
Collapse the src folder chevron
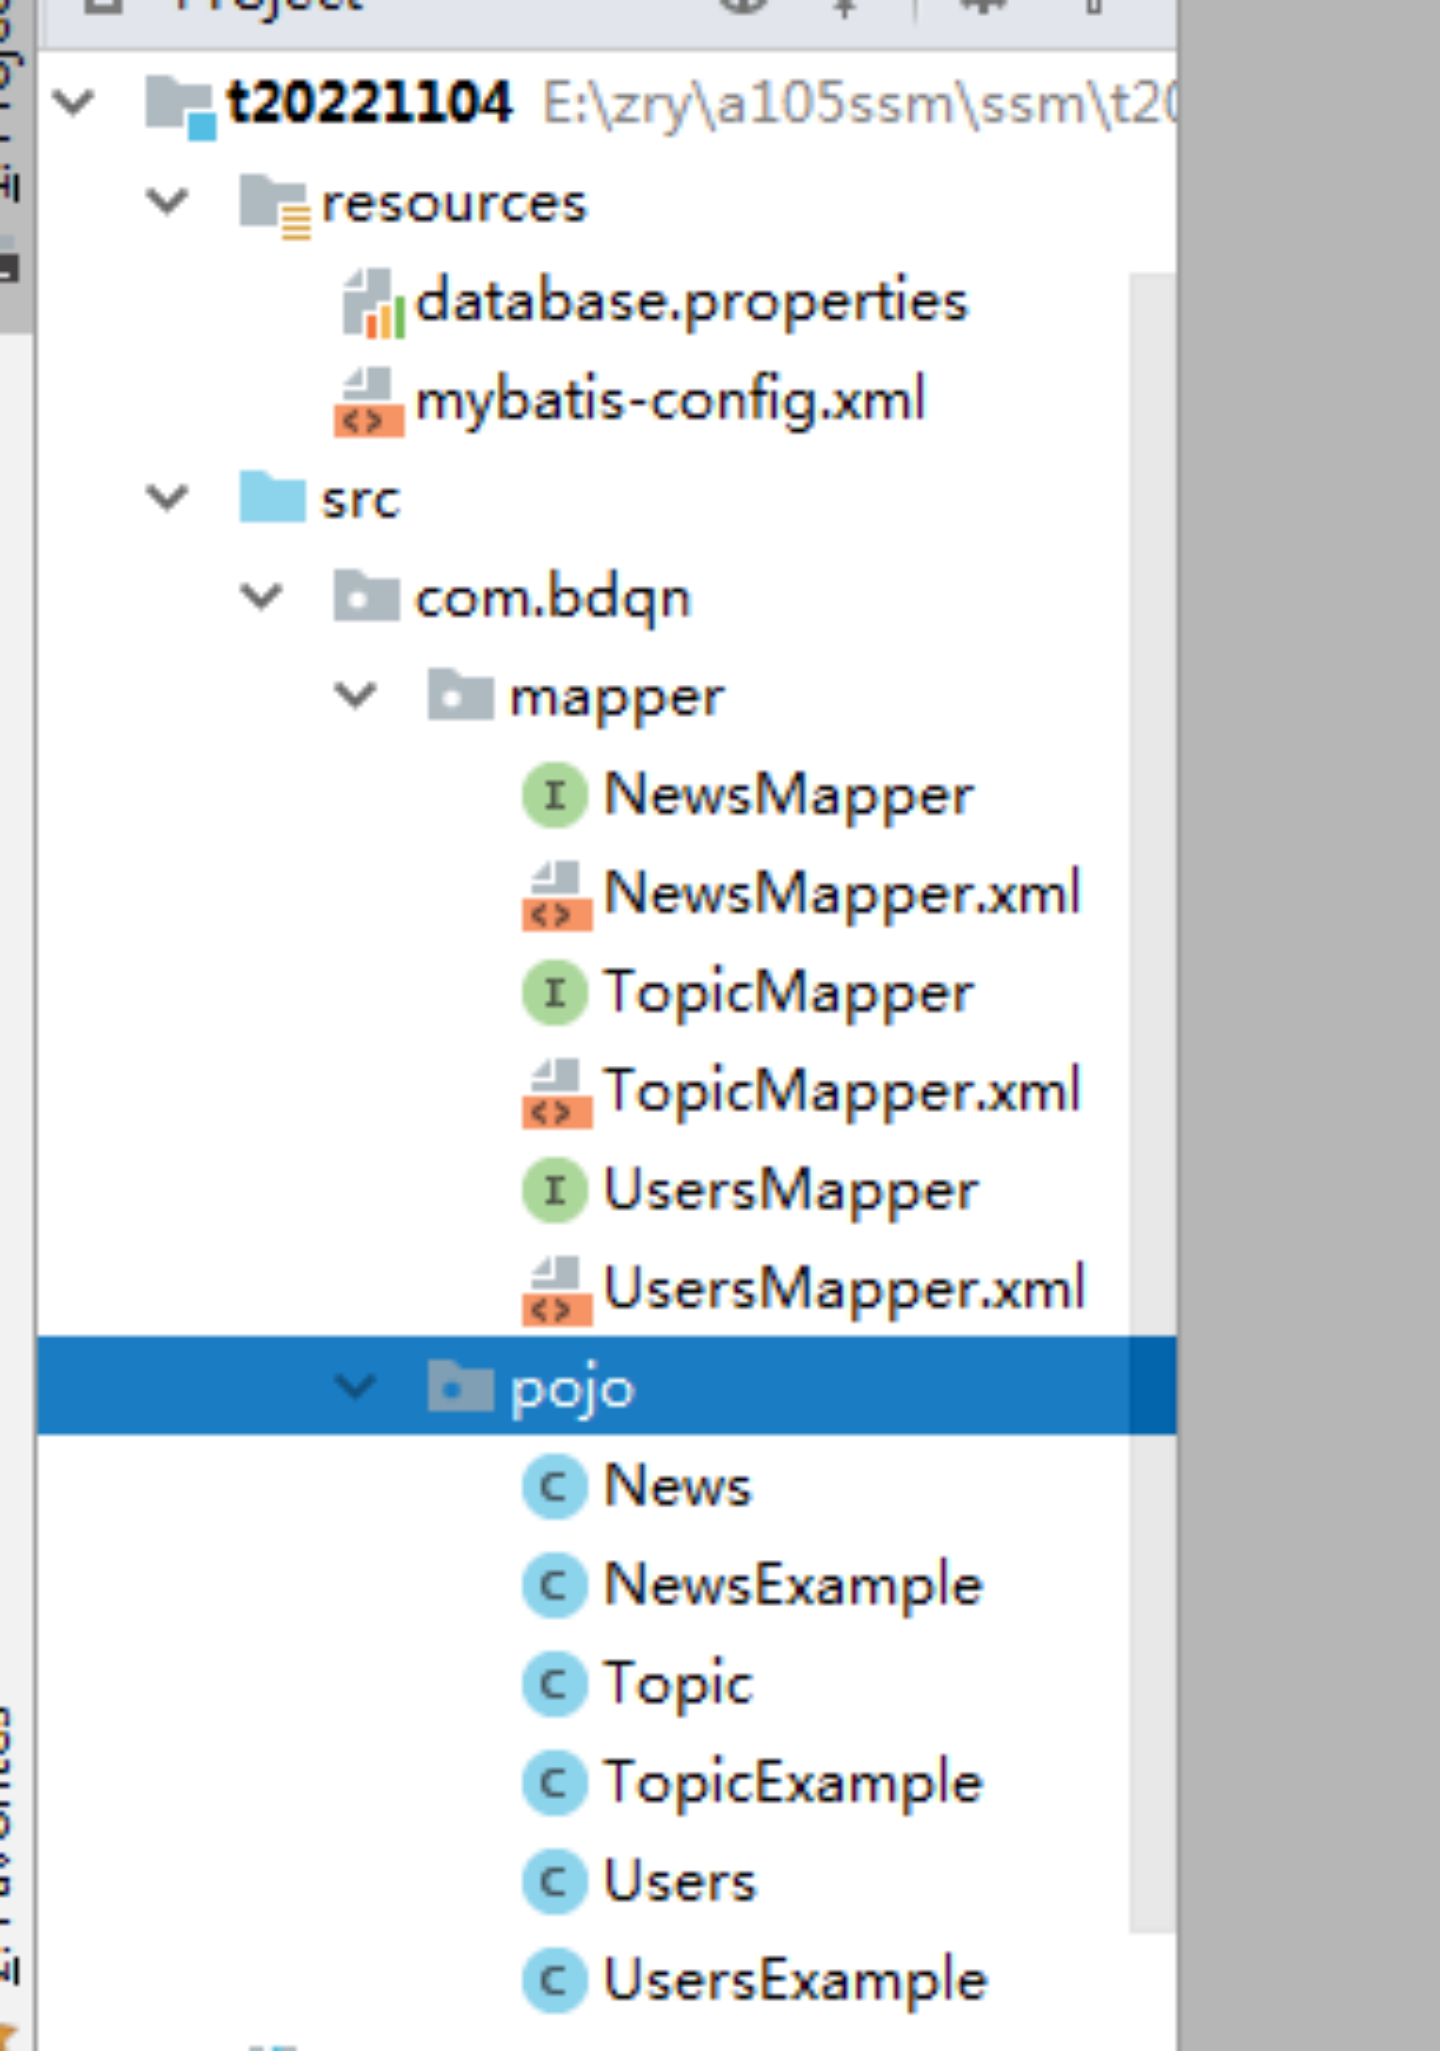(x=167, y=497)
